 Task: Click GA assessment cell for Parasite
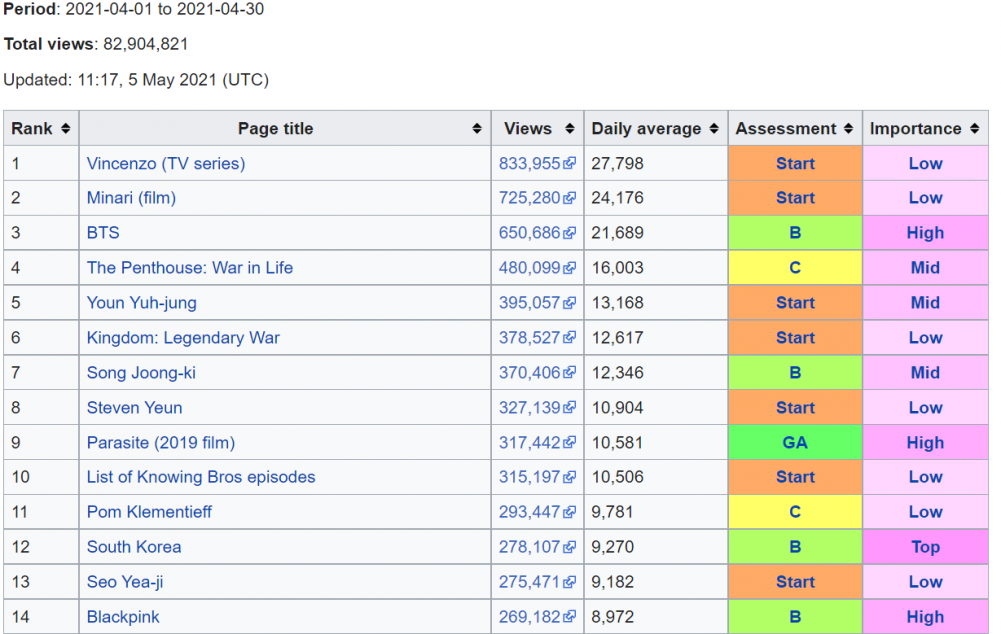click(x=795, y=442)
